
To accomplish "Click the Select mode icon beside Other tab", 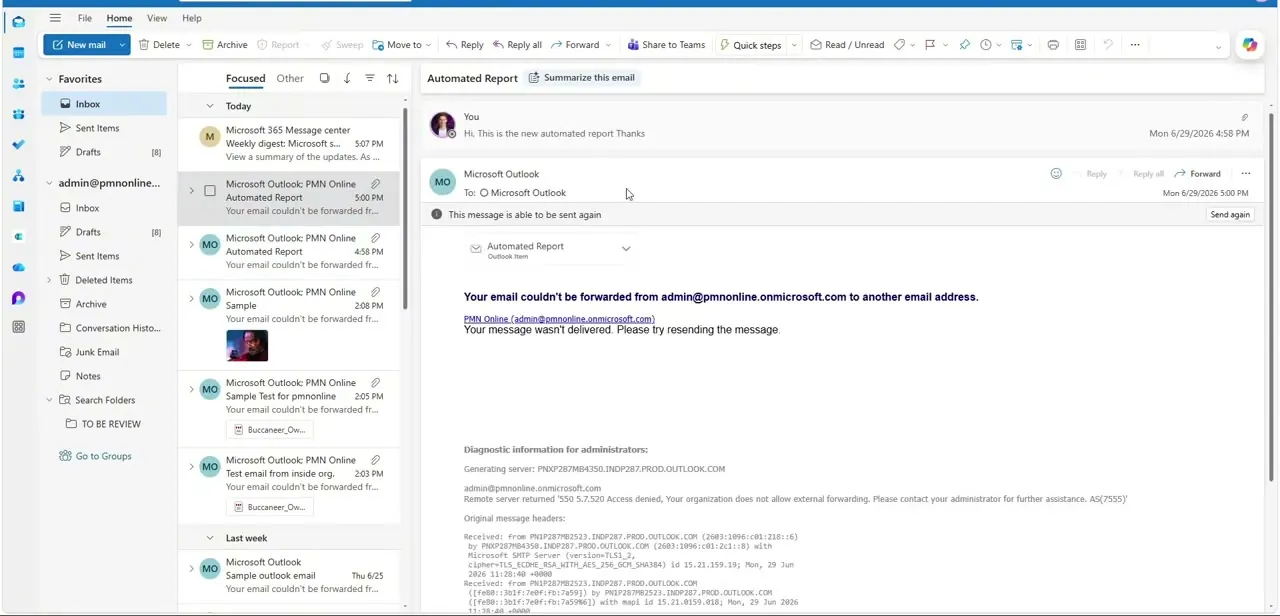I will click(324, 78).
